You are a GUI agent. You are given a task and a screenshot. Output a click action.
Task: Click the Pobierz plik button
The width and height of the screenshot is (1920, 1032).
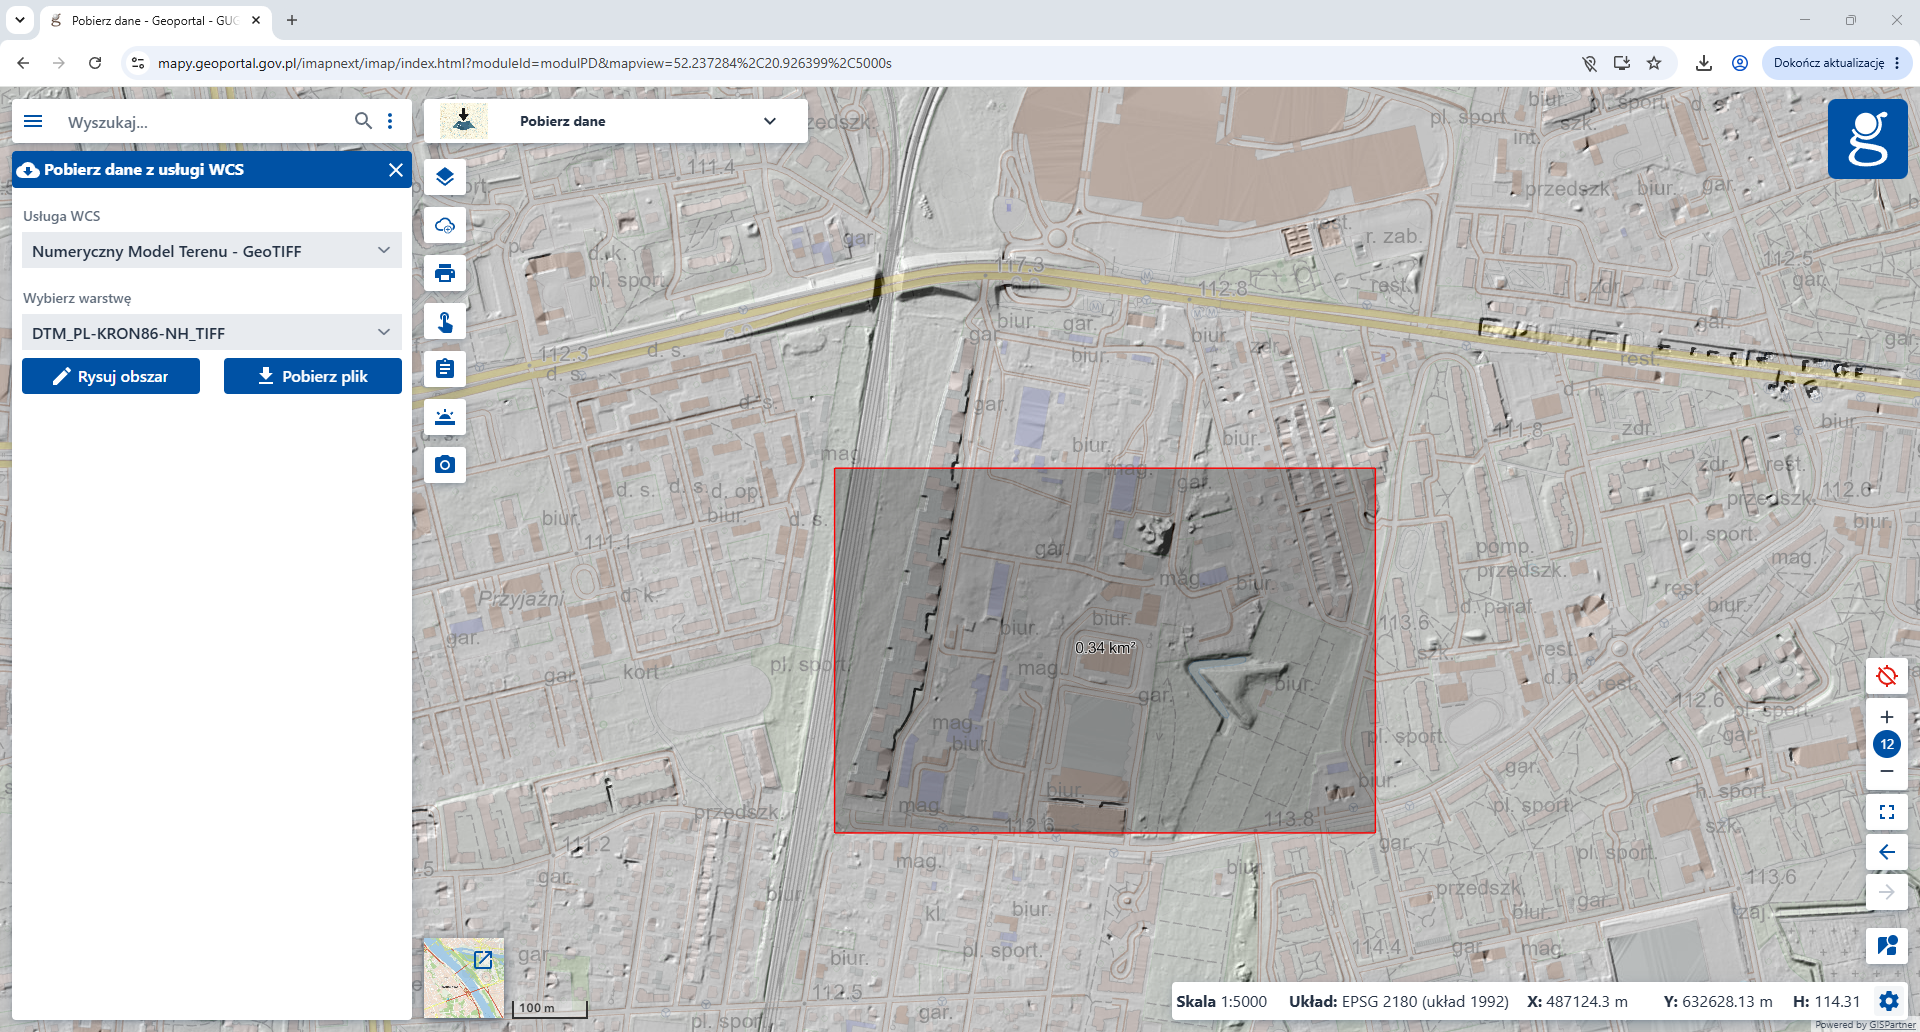(313, 376)
